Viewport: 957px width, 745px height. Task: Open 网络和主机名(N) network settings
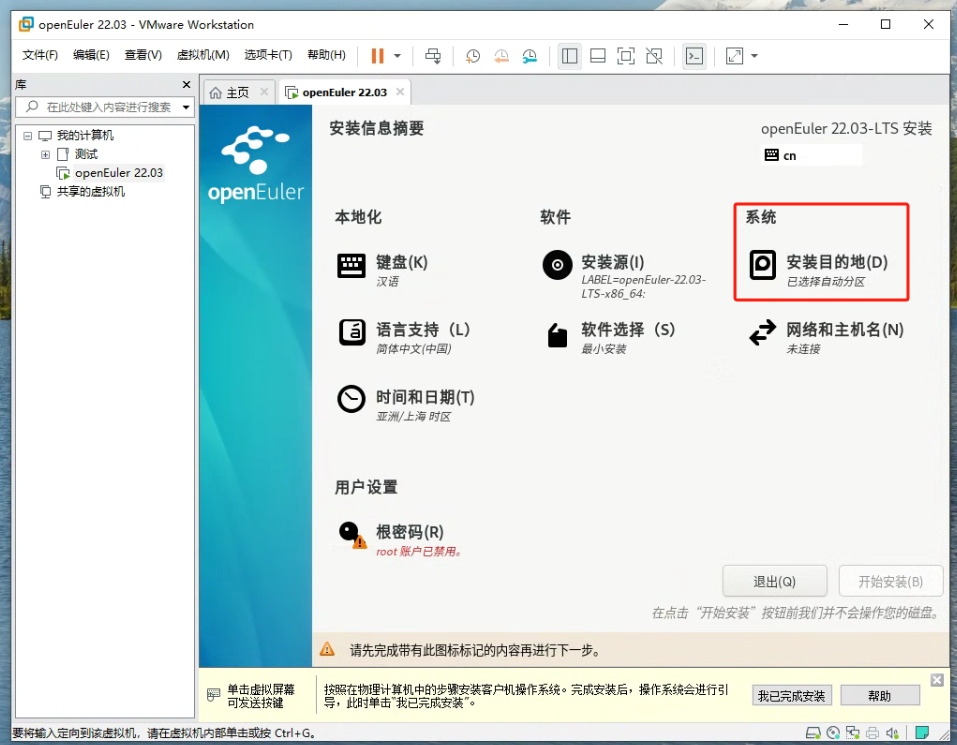[826, 337]
